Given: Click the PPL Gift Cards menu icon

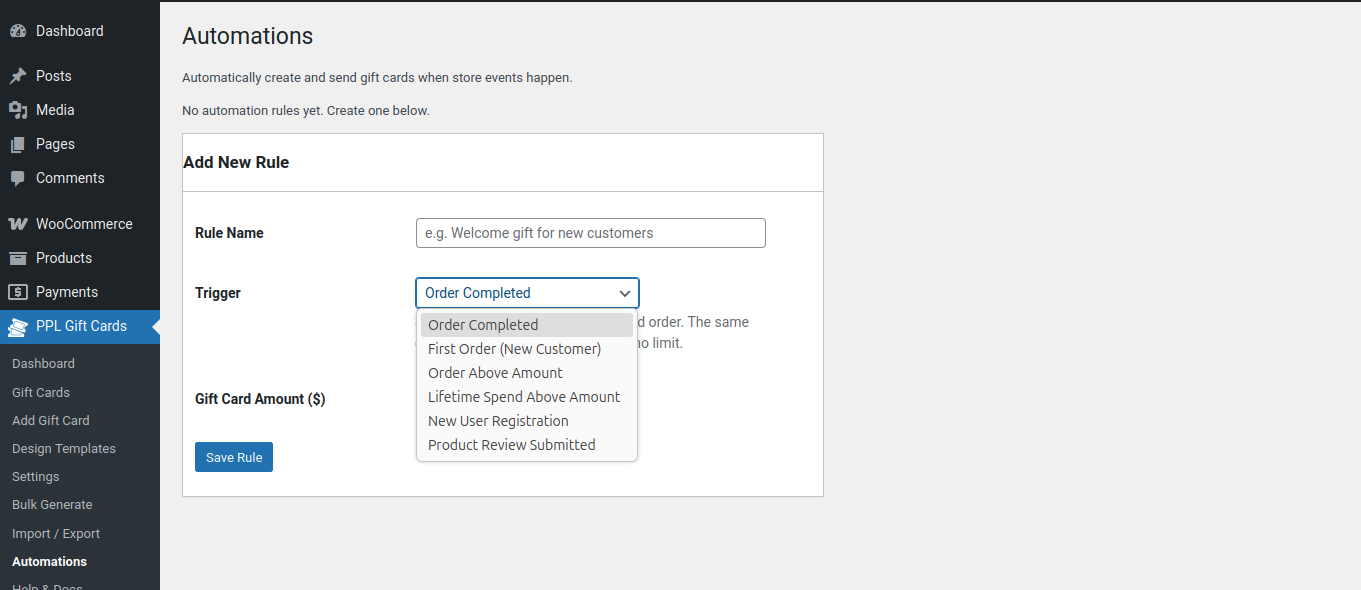Looking at the screenshot, I should point(18,326).
